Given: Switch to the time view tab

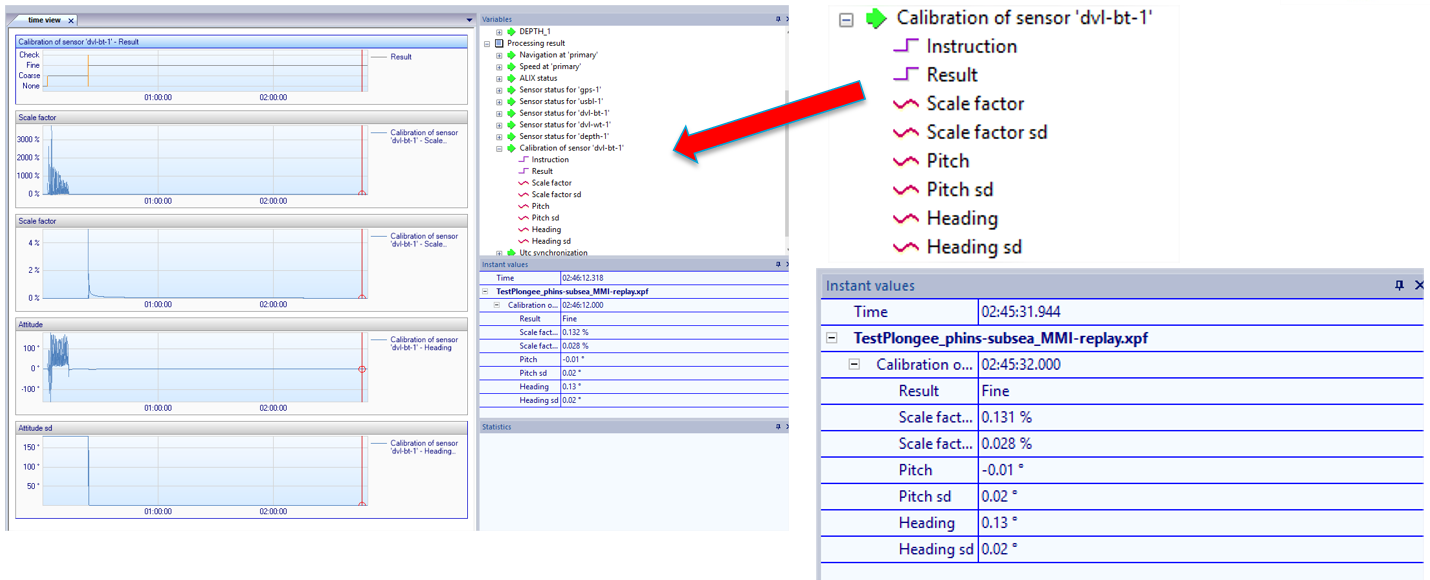Looking at the screenshot, I should pos(44,20).
